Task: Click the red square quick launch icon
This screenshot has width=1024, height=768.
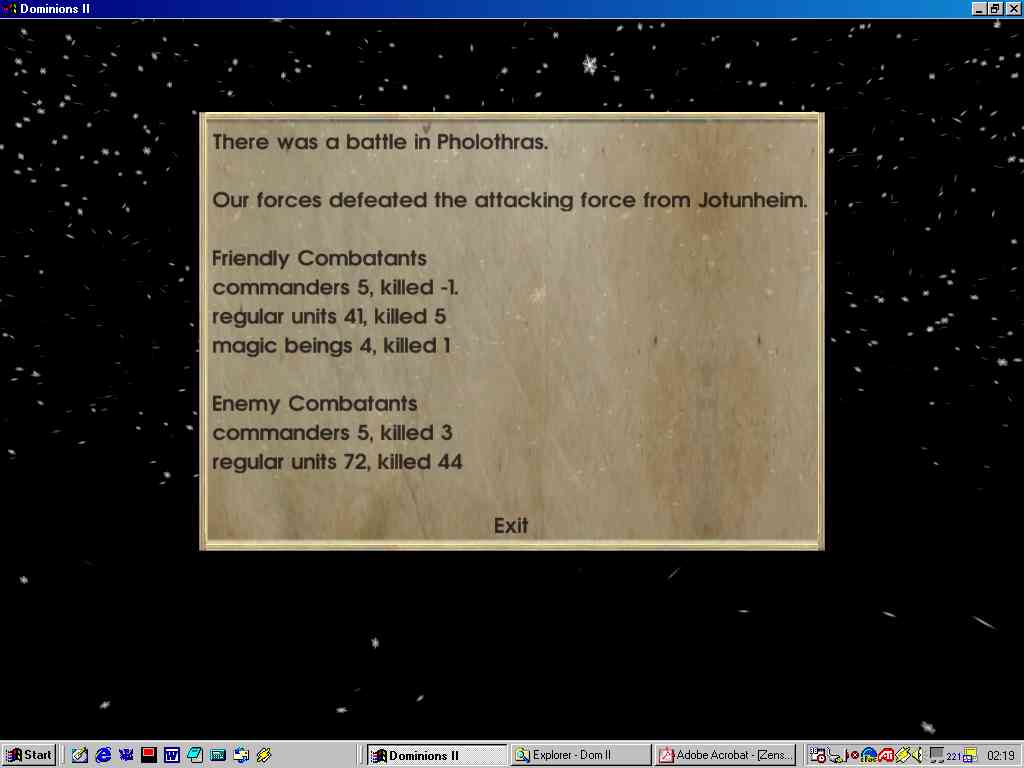Action: point(149,755)
